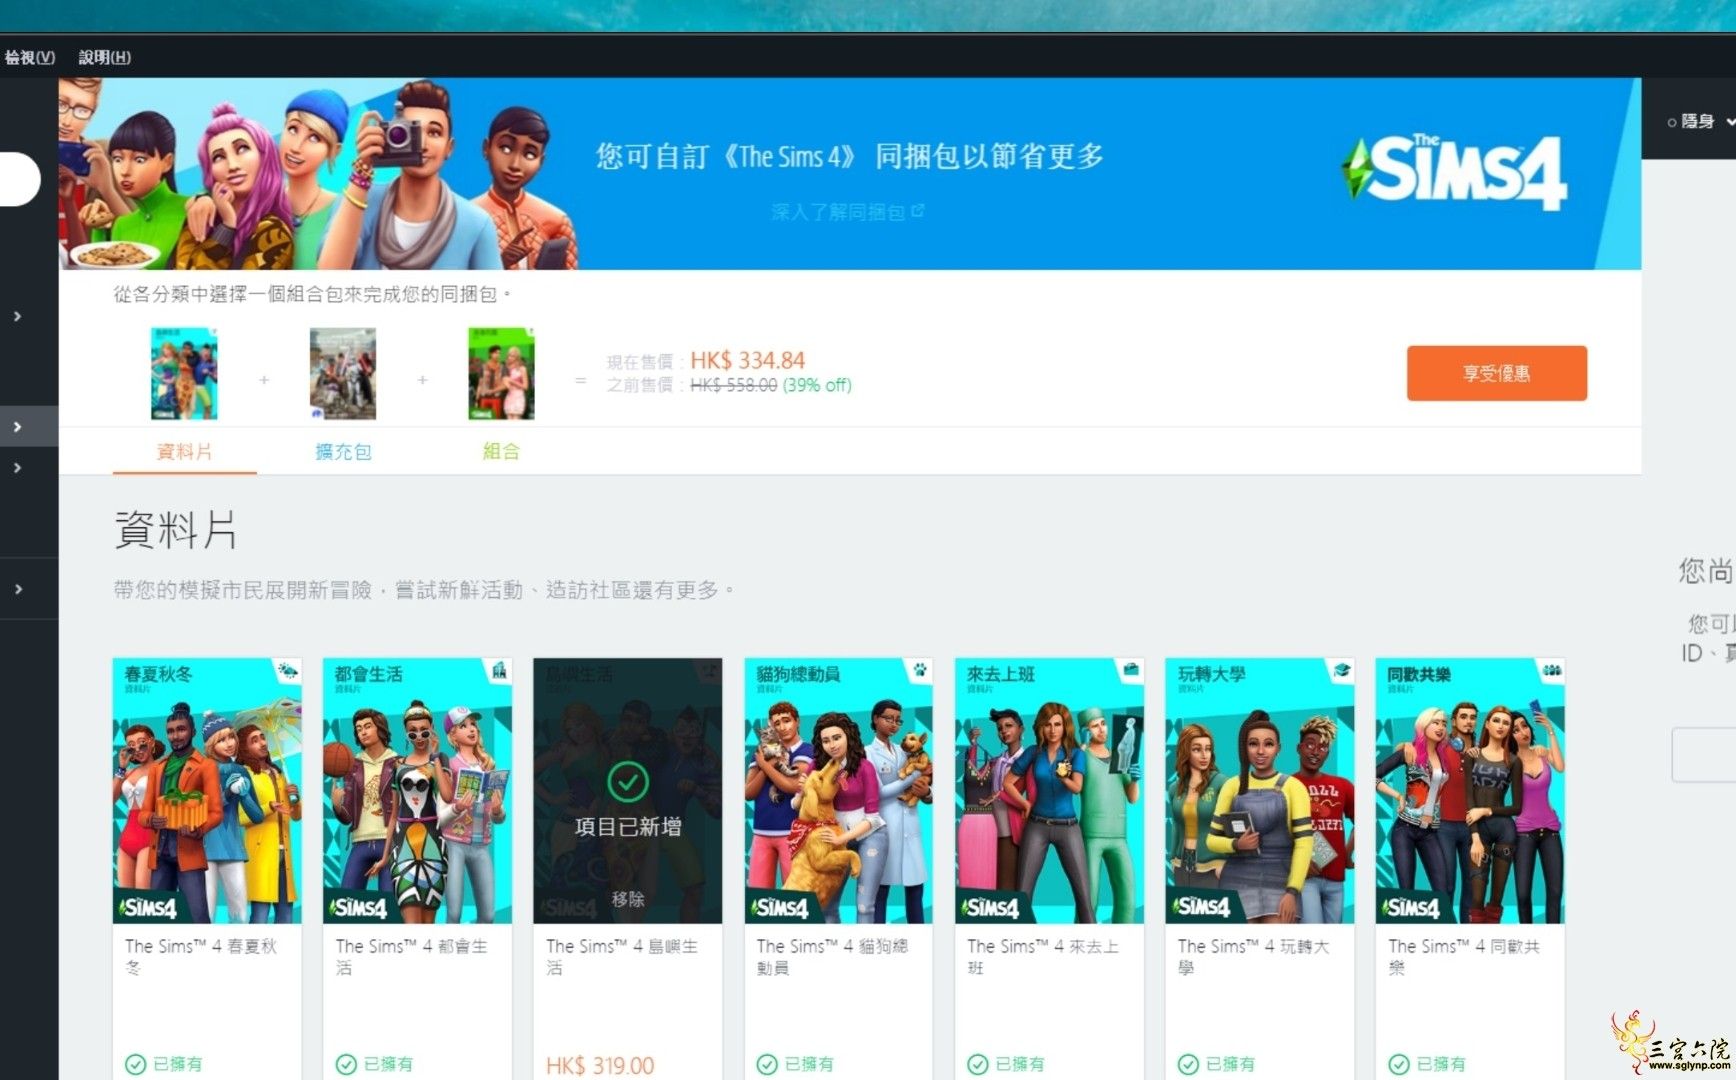Click the current price HK$ 334.84
Screen dimensions: 1736x1080
coord(747,360)
